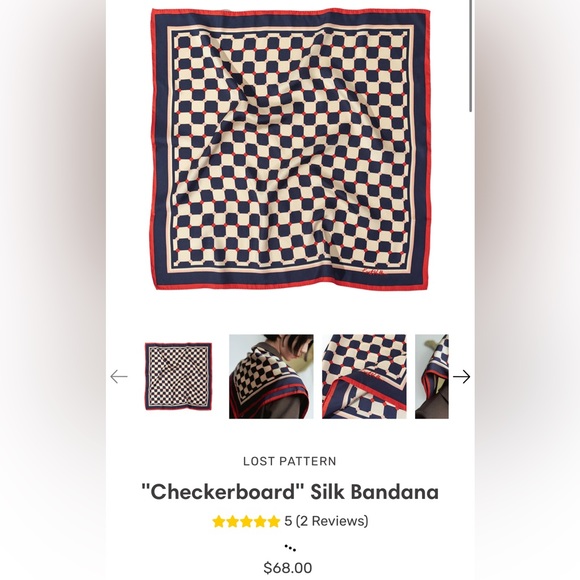Click the "Checkerboard" Silk Bandana title
Screen dimensions: 580x580
coord(290,492)
